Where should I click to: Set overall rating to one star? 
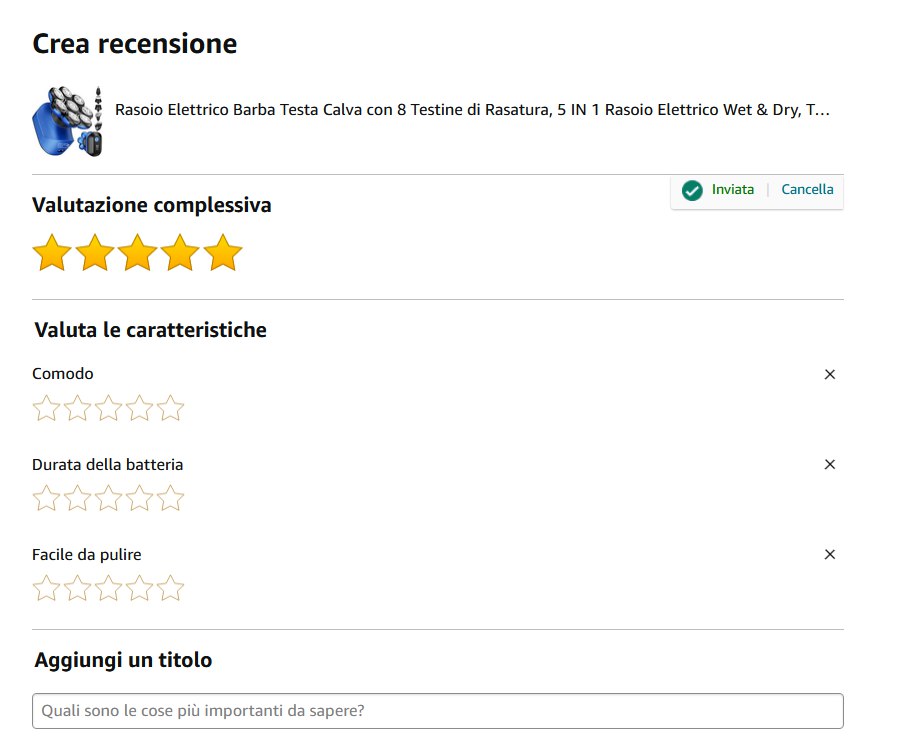click(52, 253)
